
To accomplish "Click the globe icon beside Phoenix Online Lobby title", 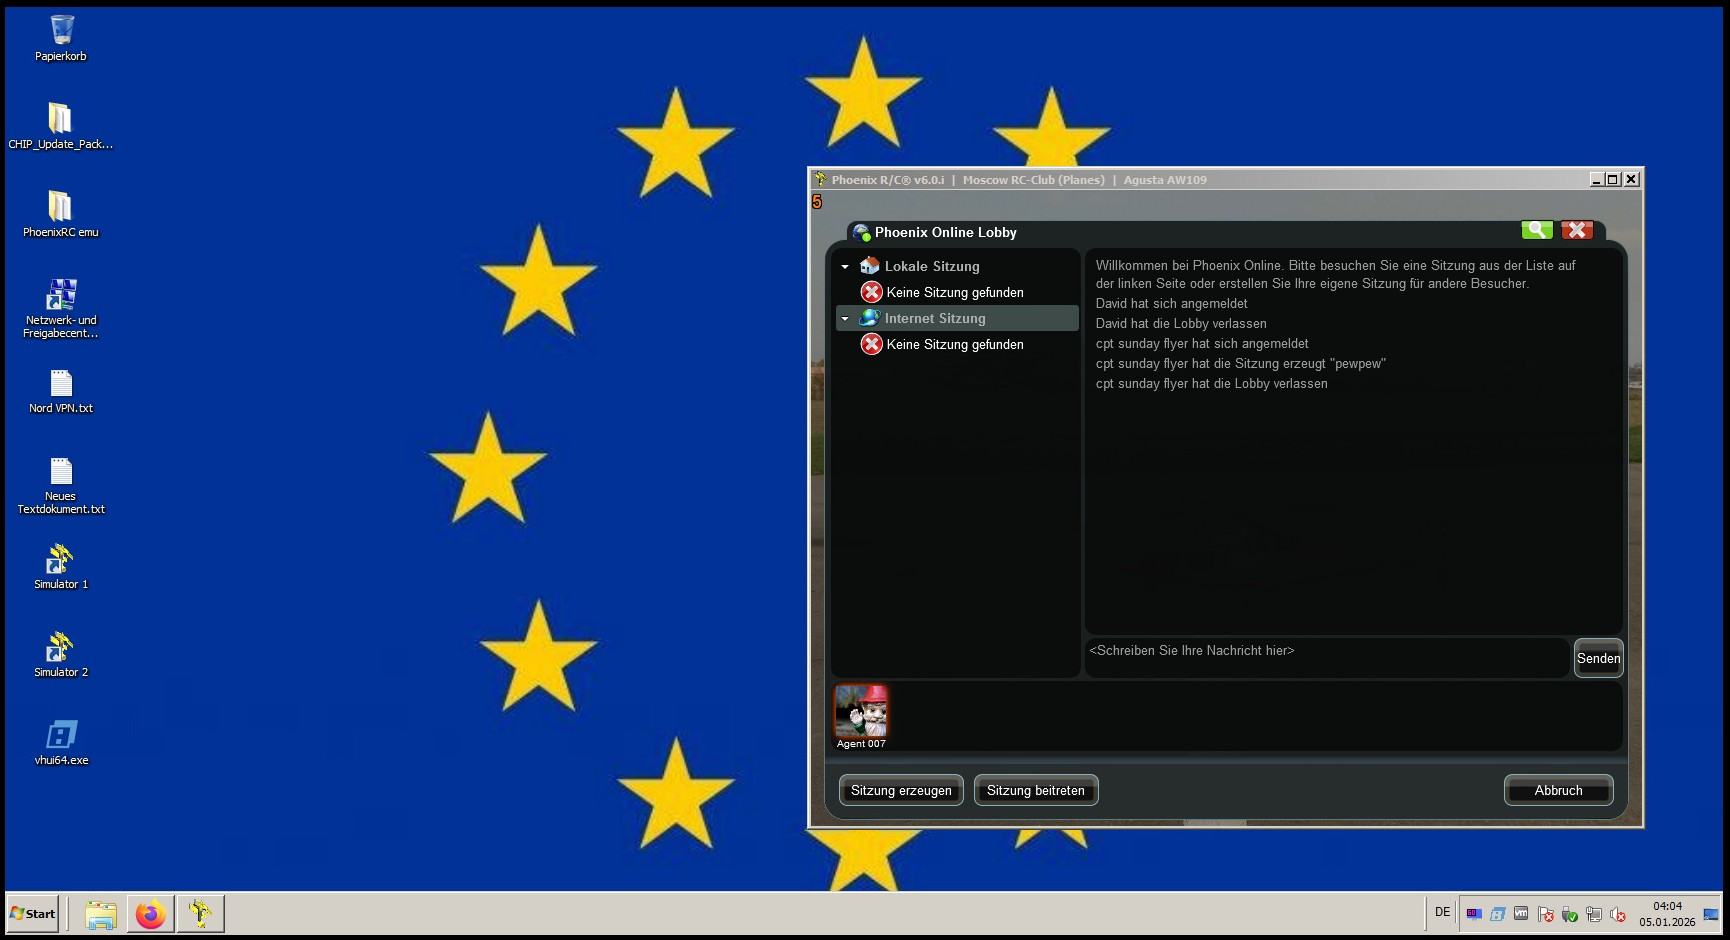I will point(862,232).
